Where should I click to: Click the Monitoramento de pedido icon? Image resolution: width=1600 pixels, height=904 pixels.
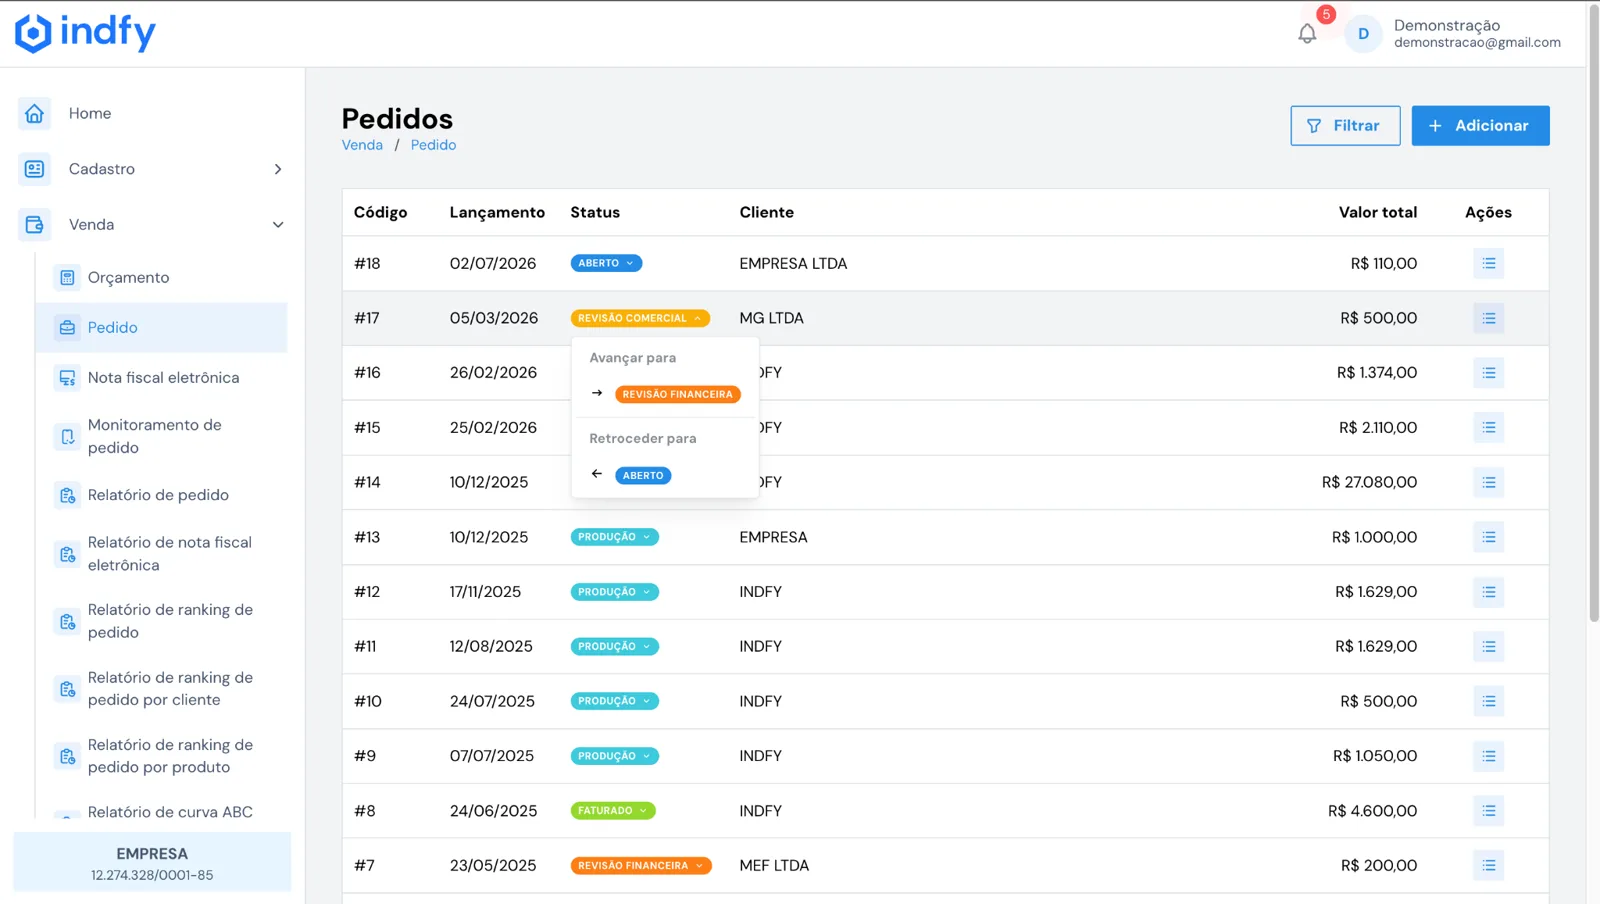(67, 436)
